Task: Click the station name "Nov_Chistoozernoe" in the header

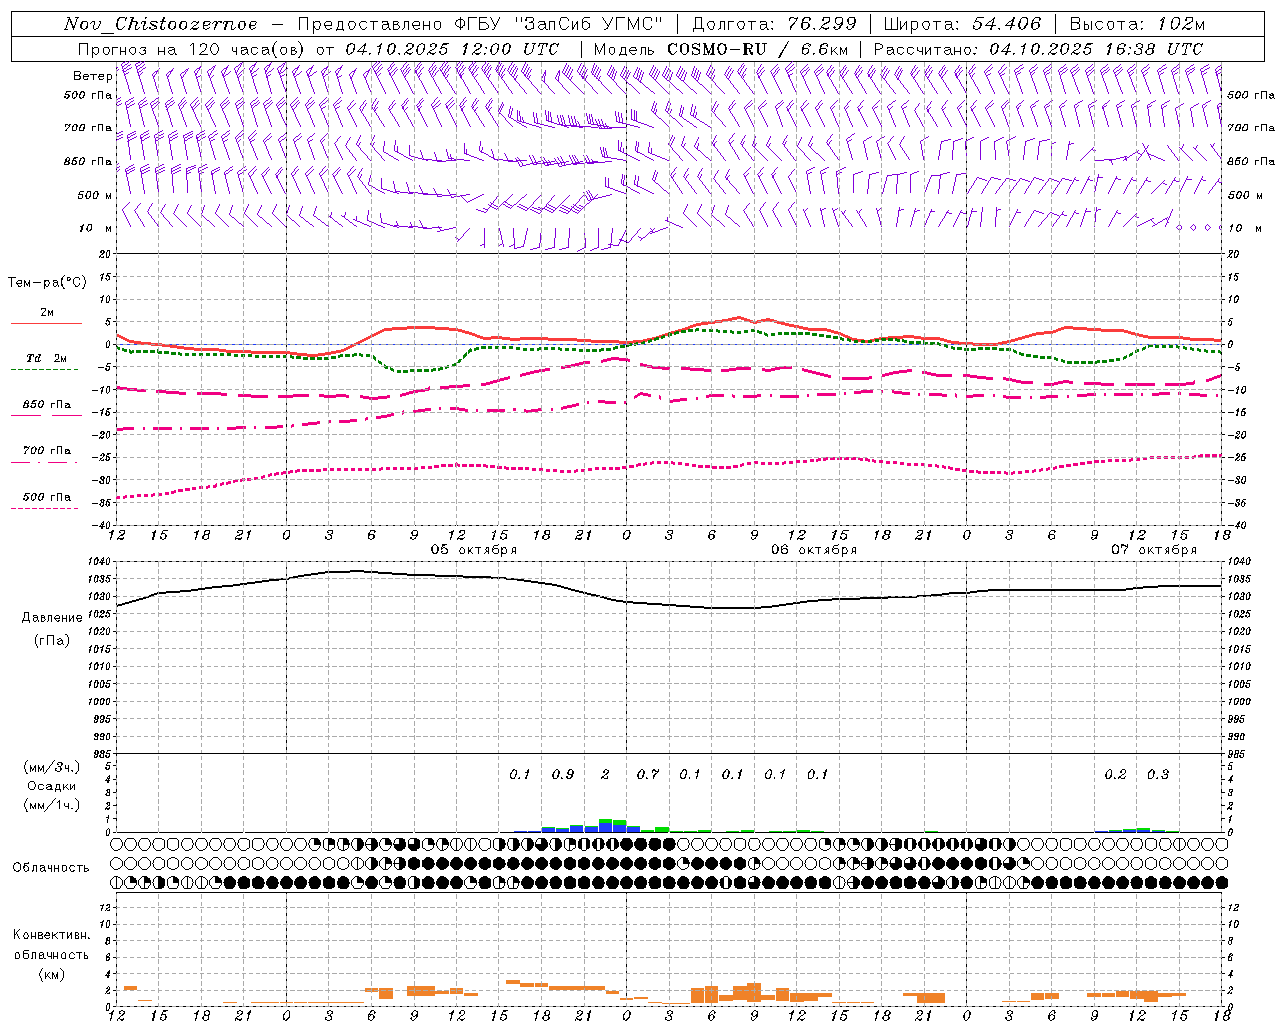Action: [x=160, y=24]
